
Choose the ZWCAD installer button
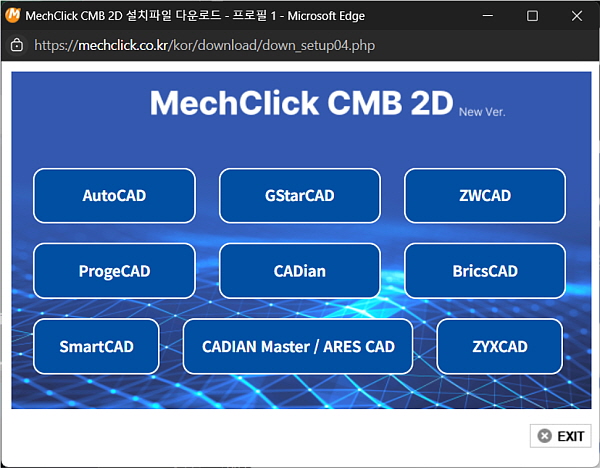coord(485,195)
